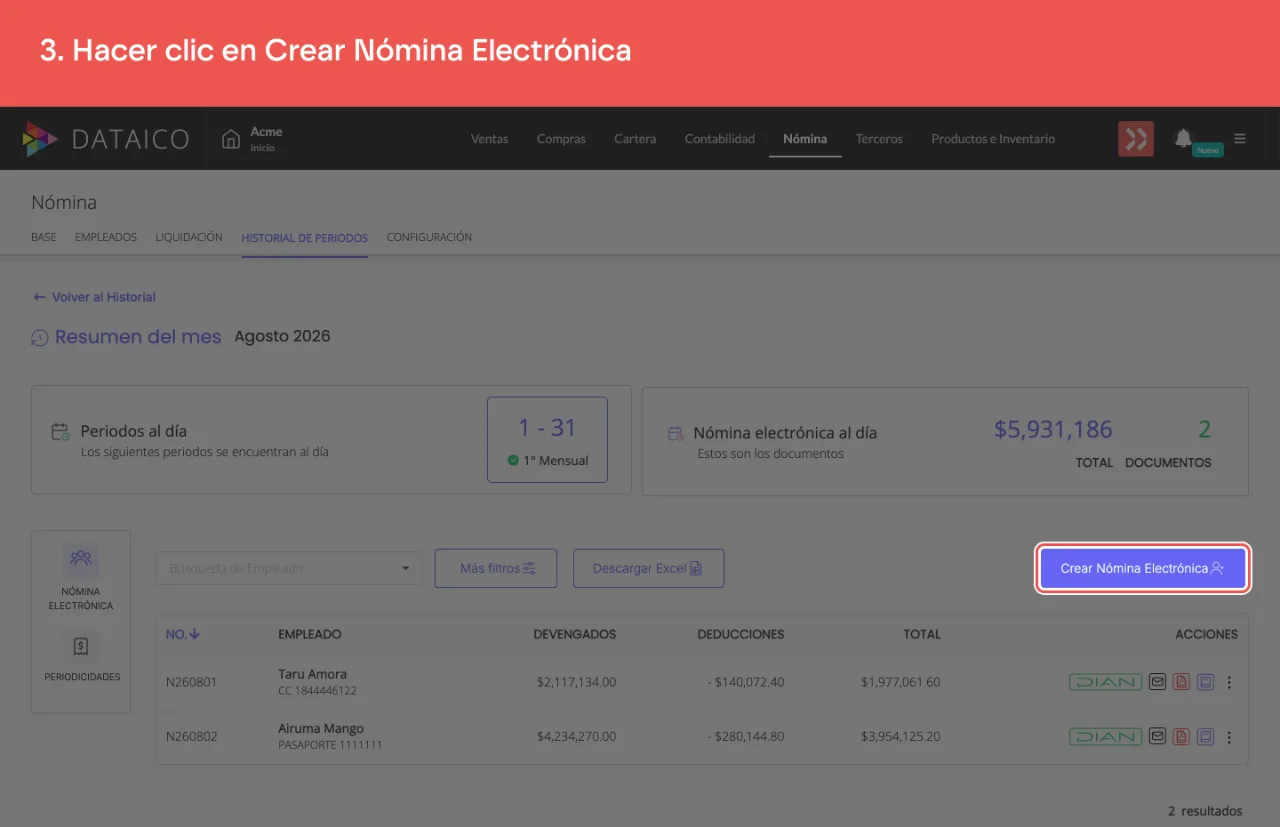The height and width of the screenshot is (827, 1280).
Task: Send email for Airuma Mango payroll
Action: (1158, 737)
